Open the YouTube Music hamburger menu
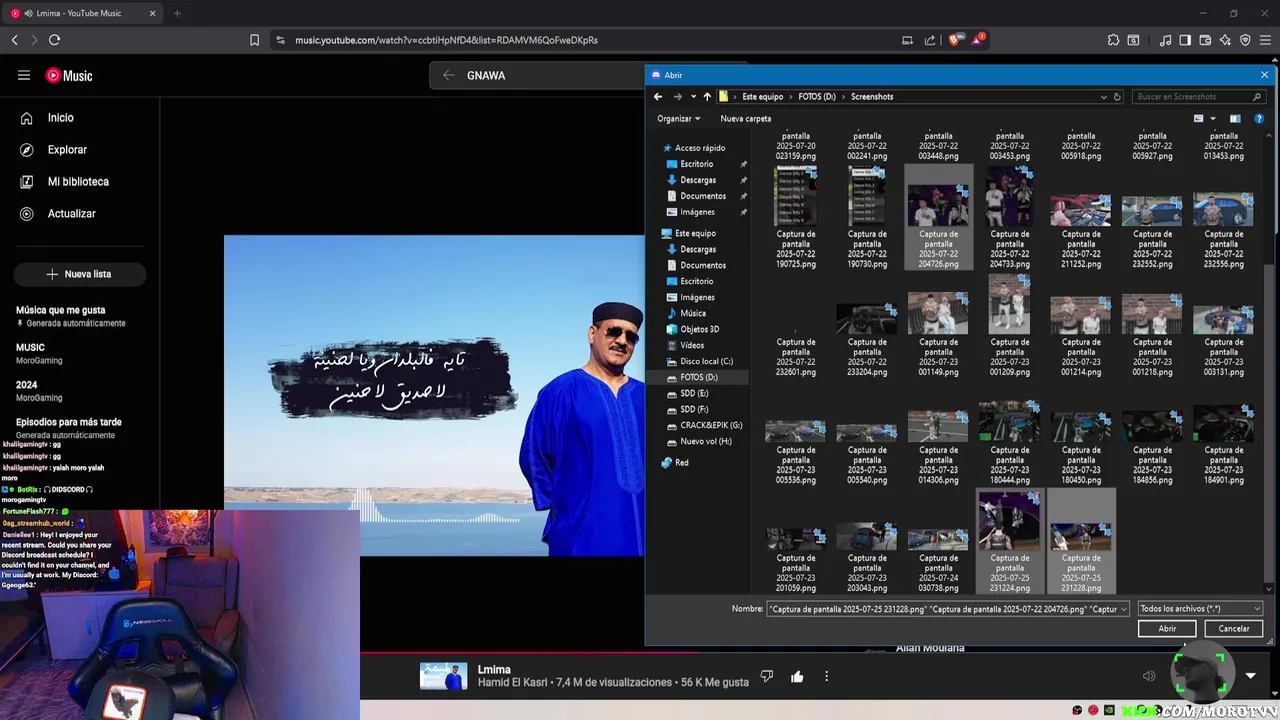 24,75
